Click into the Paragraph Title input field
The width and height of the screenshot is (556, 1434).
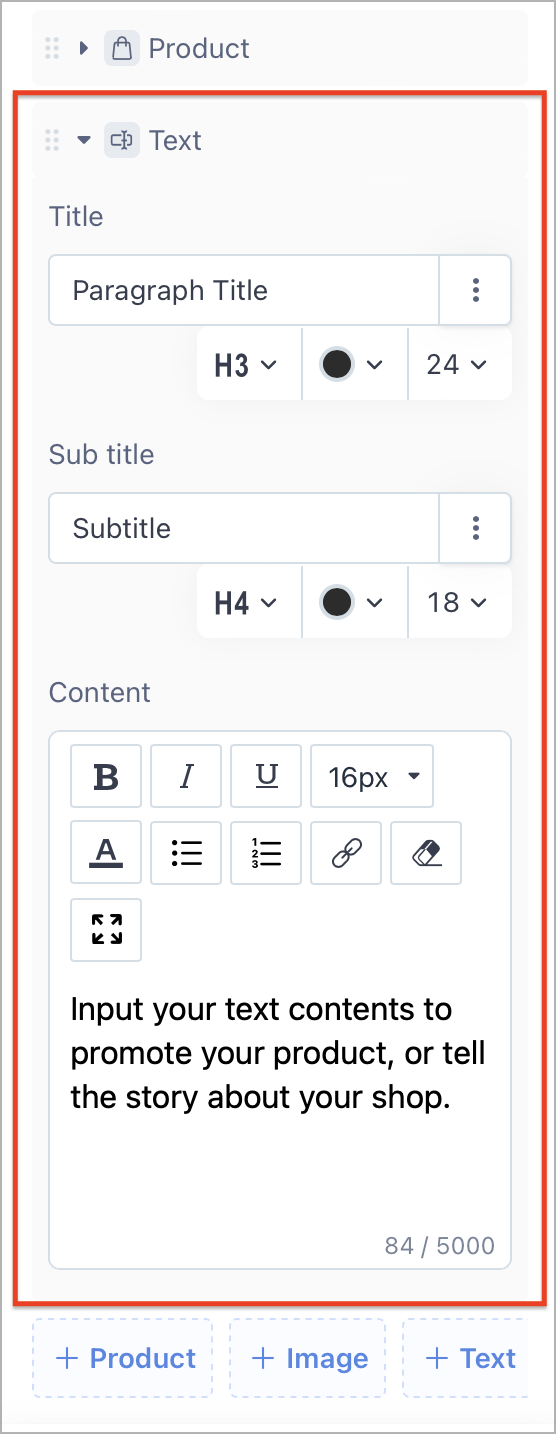tap(244, 290)
